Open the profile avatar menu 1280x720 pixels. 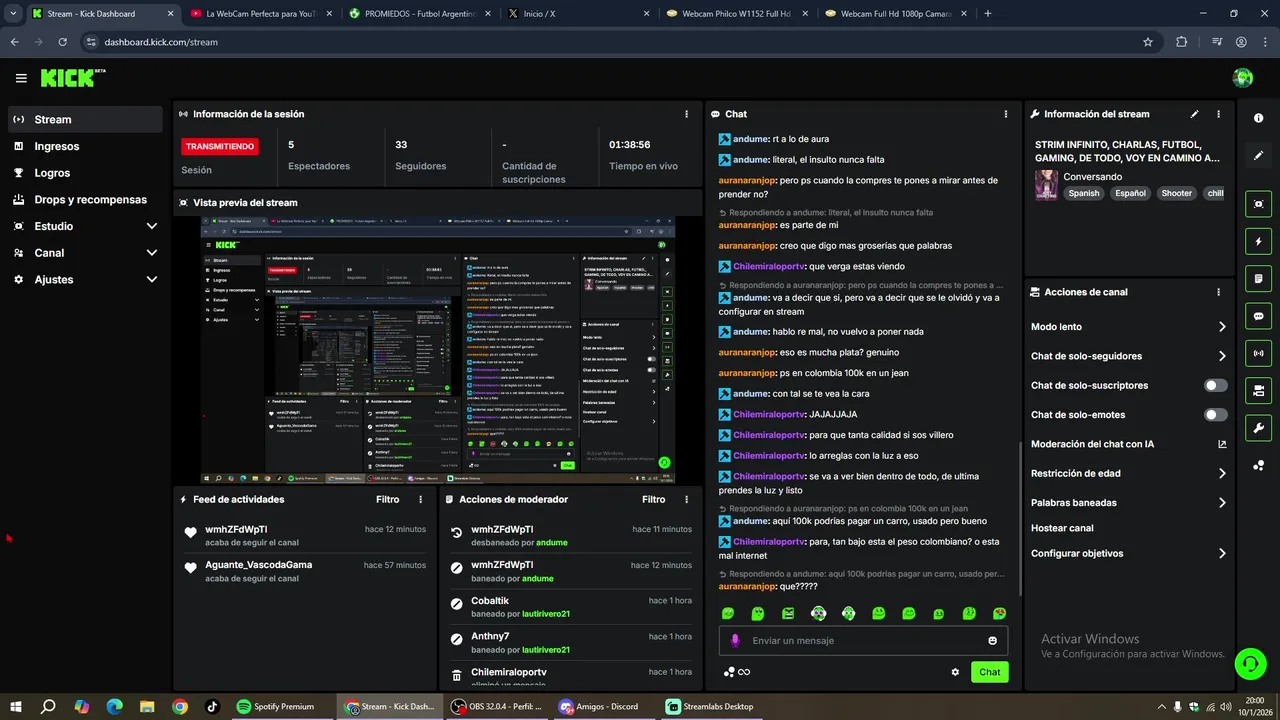coord(1243,78)
